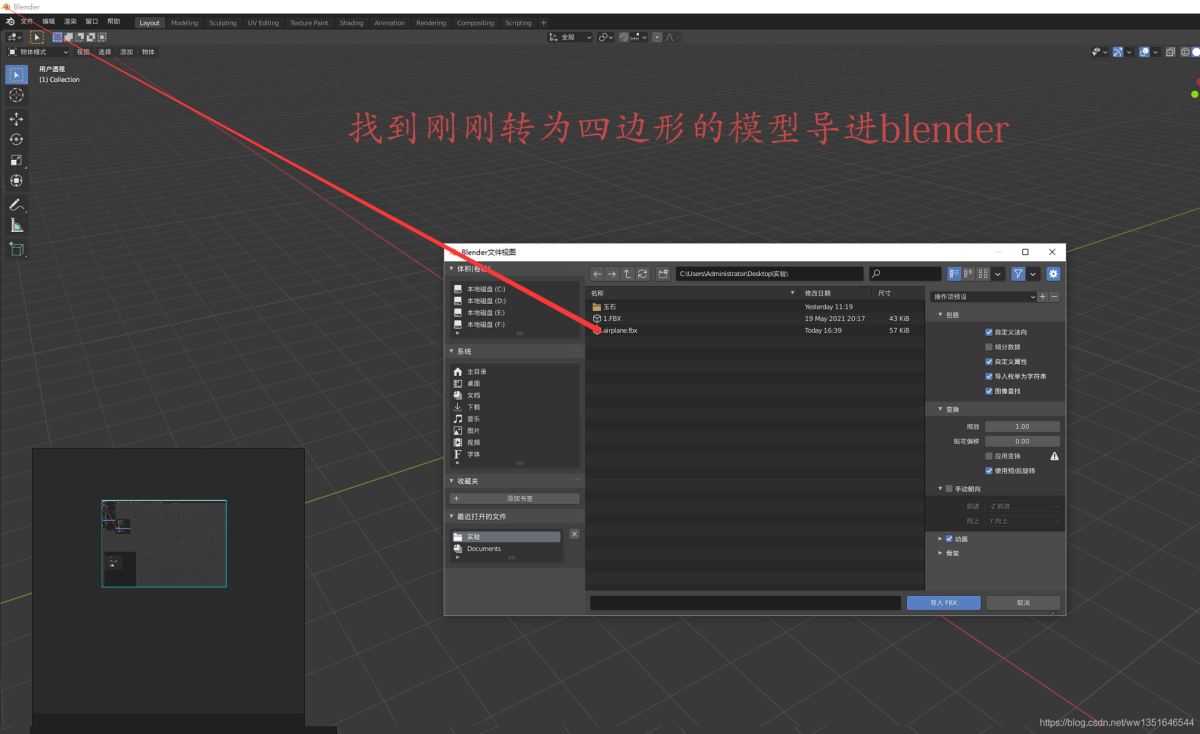Select the Select Box tool in left toolbar

(16, 74)
